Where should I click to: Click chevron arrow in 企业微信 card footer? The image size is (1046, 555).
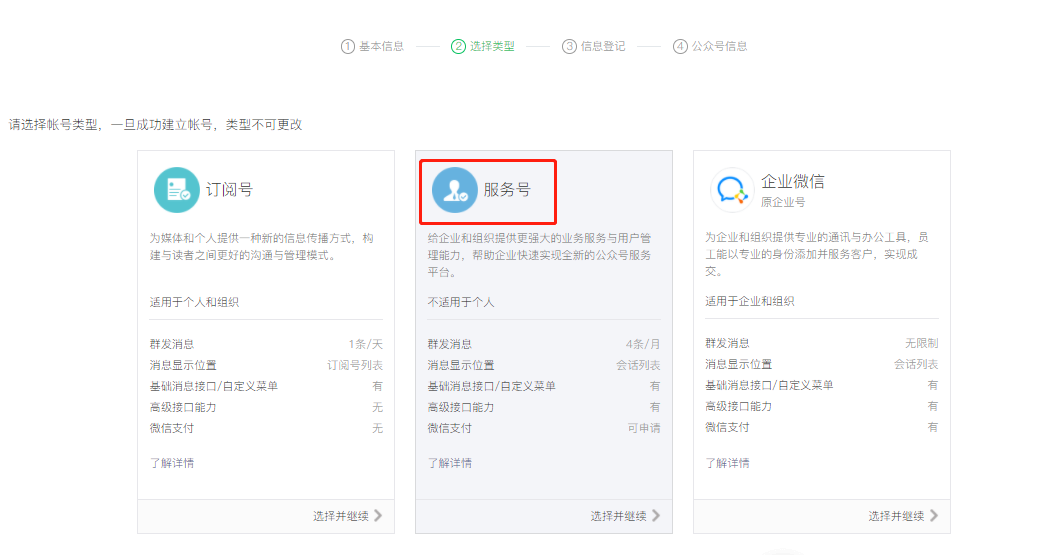pyautogui.click(x=934, y=516)
